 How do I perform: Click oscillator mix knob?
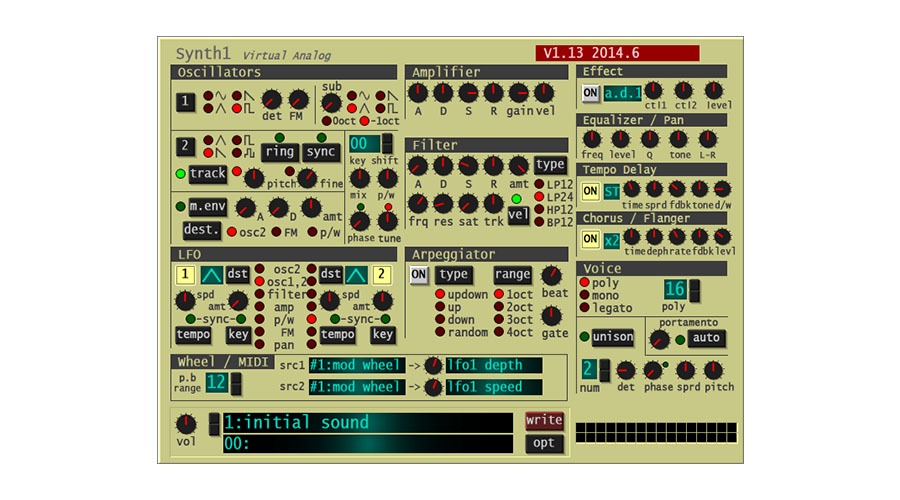tap(359, 178)
